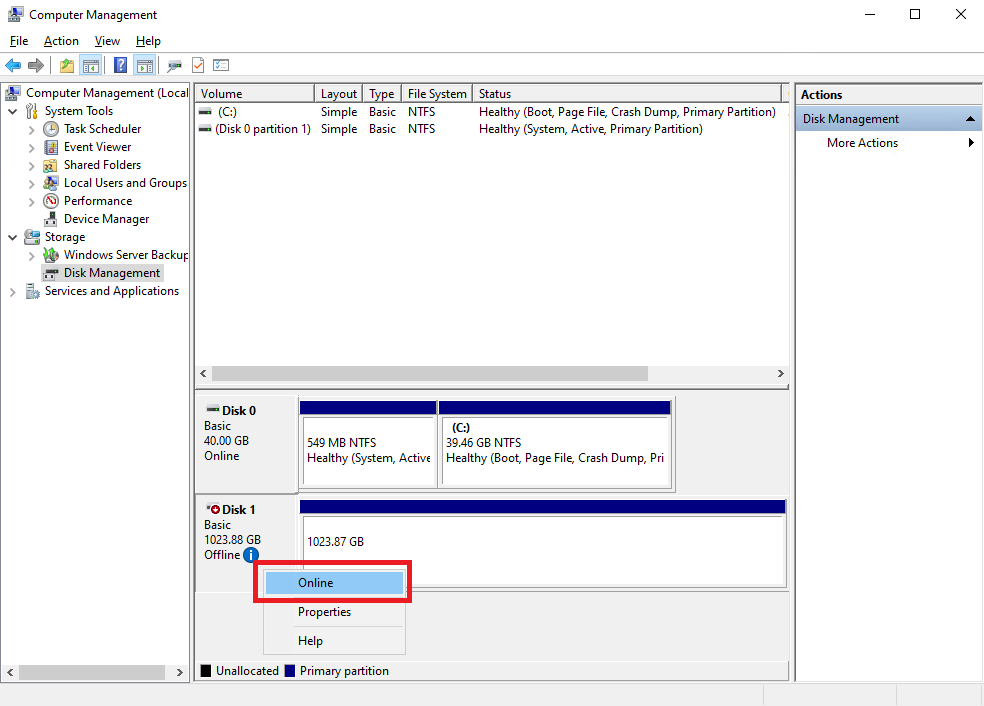The width and height of the screenshot is (984, 706).
Task: Open More Actions submenu arrow
Action: (x=971, y=143)
